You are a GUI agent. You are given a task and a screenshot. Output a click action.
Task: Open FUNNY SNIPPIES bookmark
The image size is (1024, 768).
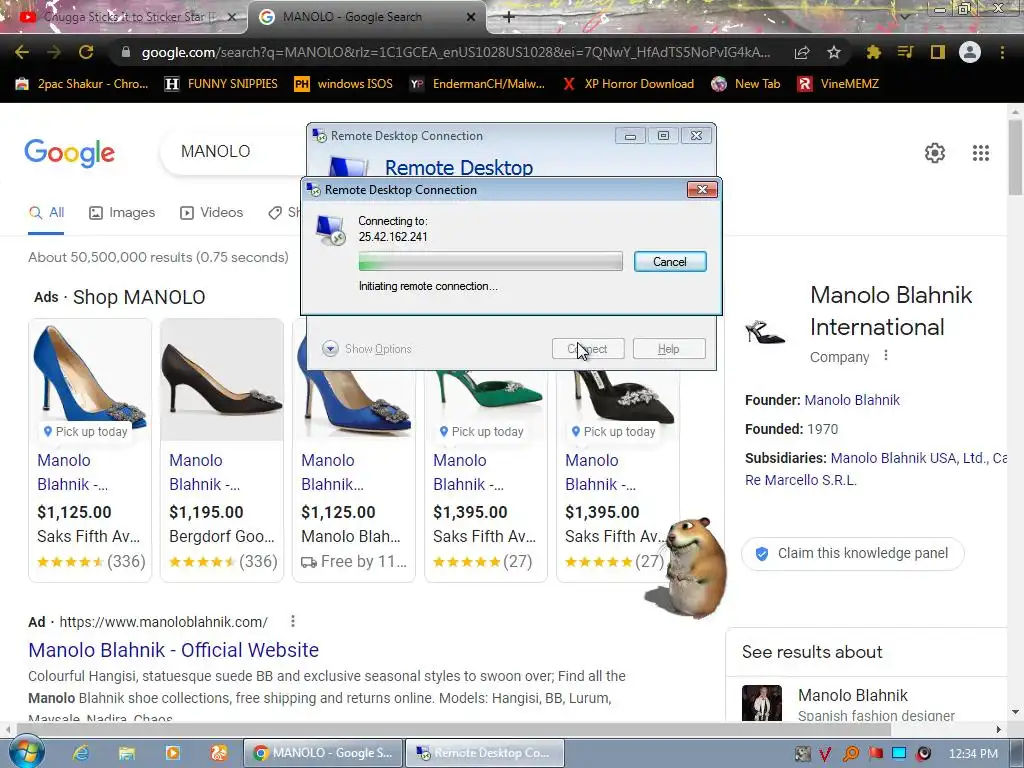[x=221, y=84]
